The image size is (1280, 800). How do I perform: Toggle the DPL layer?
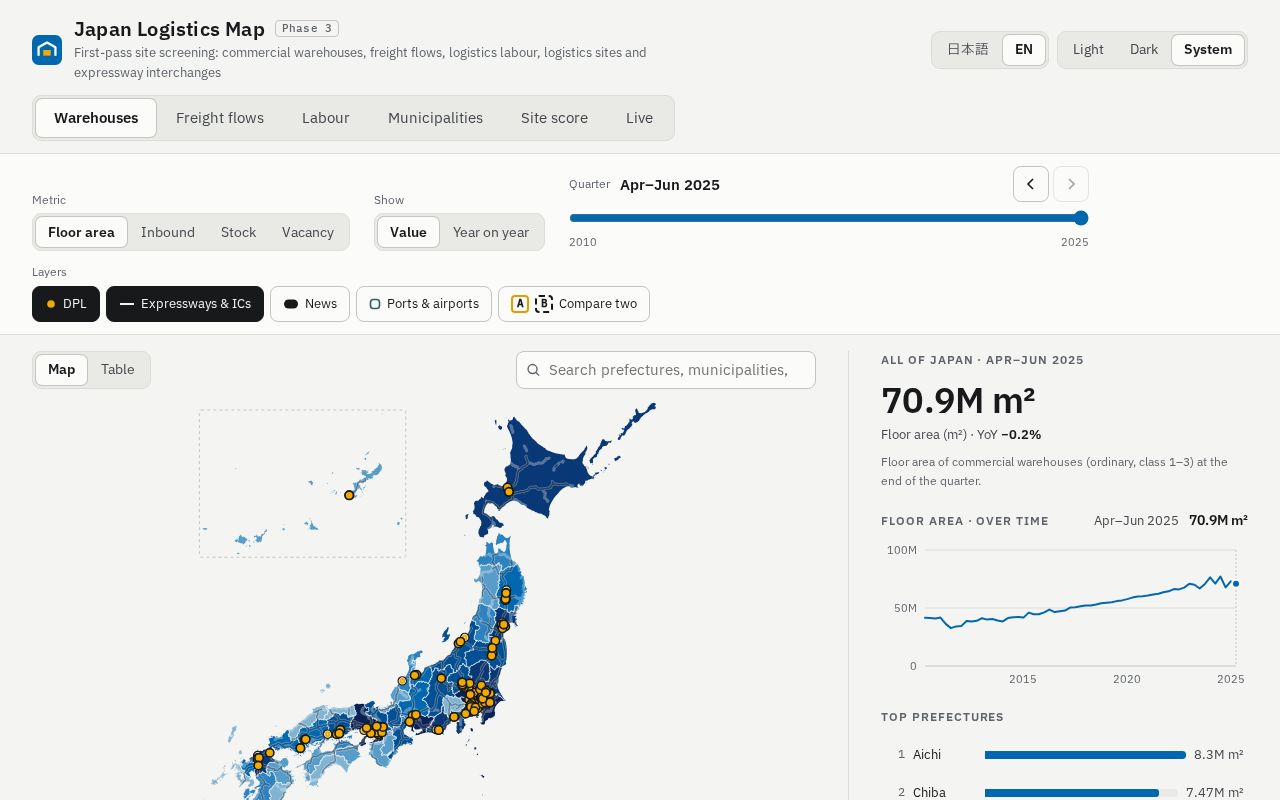(x=66, y=304)
